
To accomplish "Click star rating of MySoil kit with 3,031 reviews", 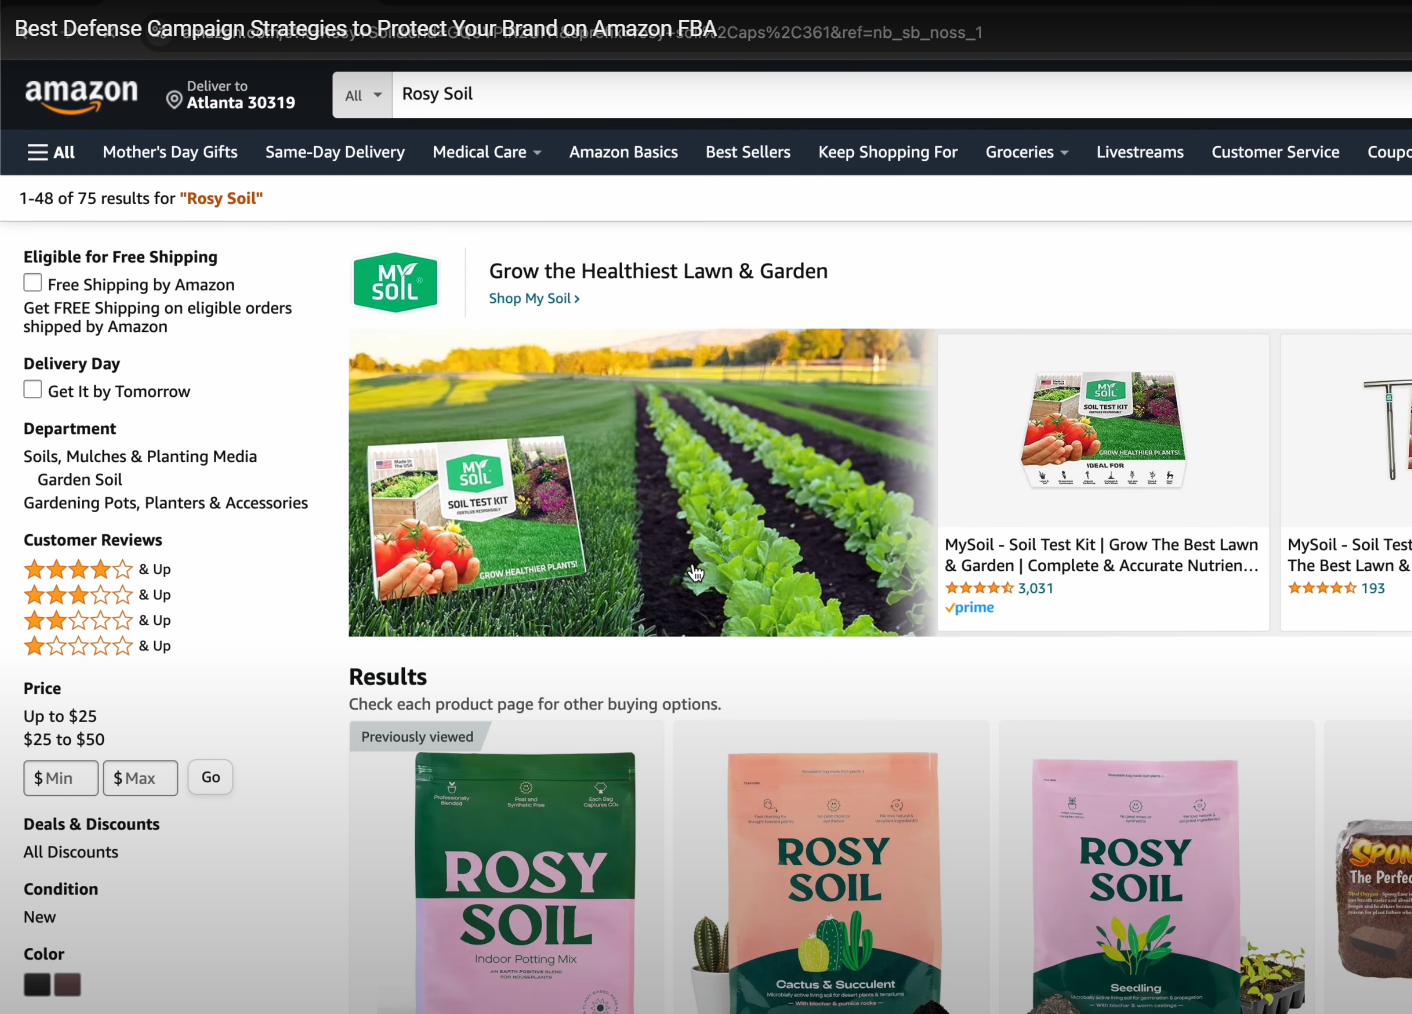I will pyautogui.click(x=979, y=588).
